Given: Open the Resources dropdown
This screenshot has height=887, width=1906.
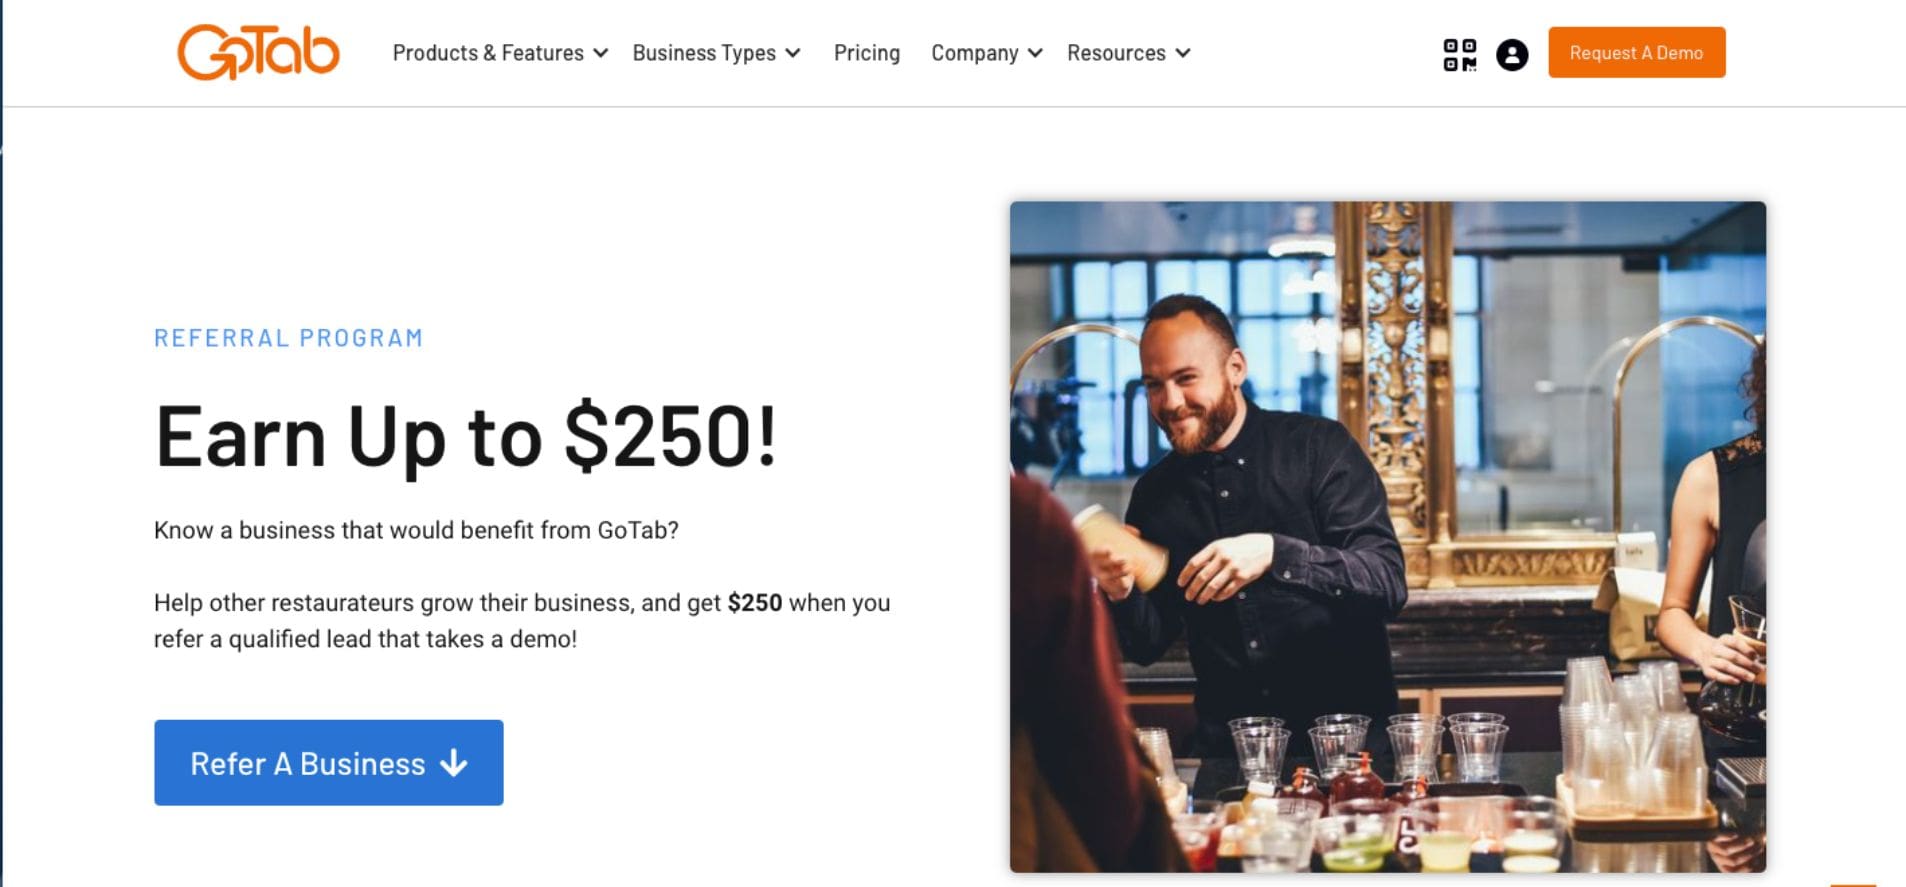Looking at the screenshot, I should [1115, 53].
